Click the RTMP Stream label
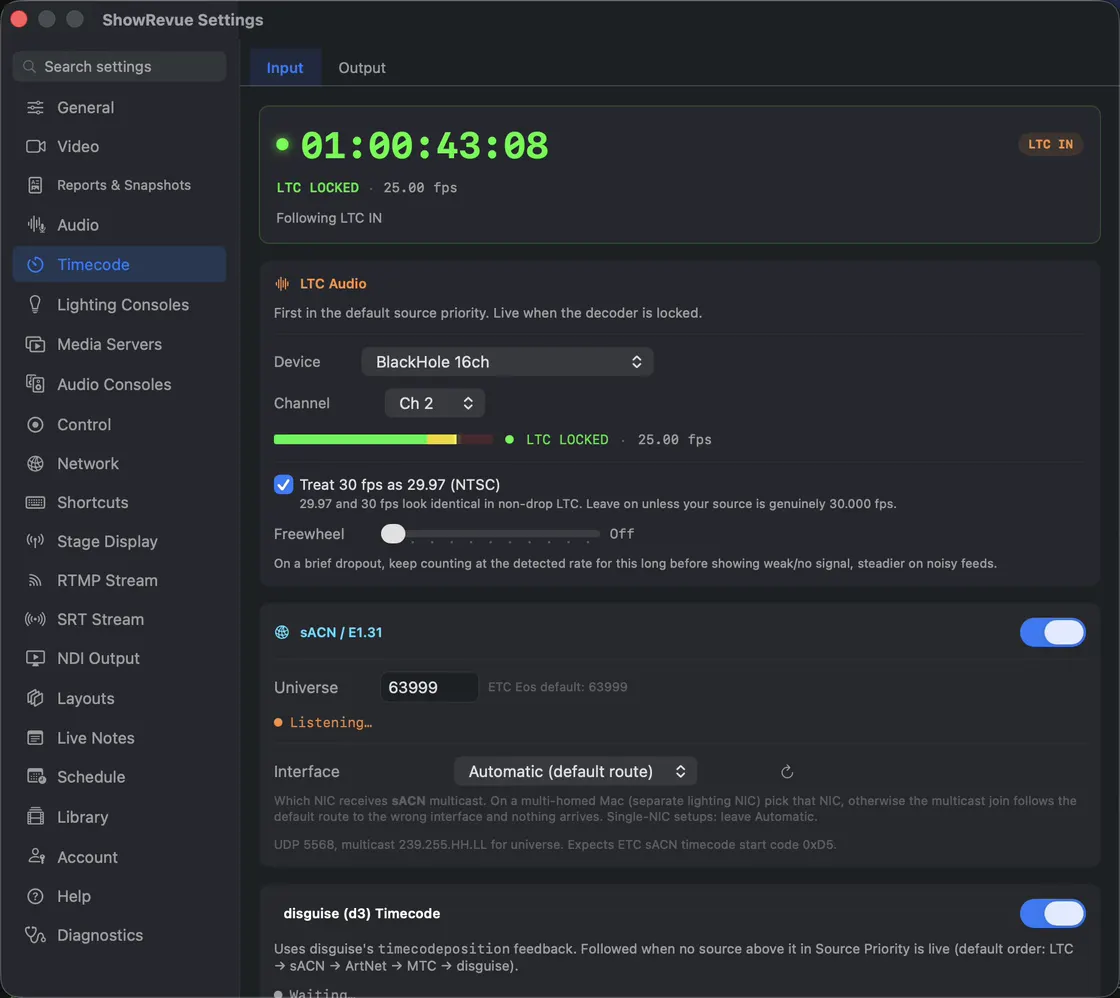Viewport: 1120px width, 998px height. pyautogui.click(x=107, y=581)
